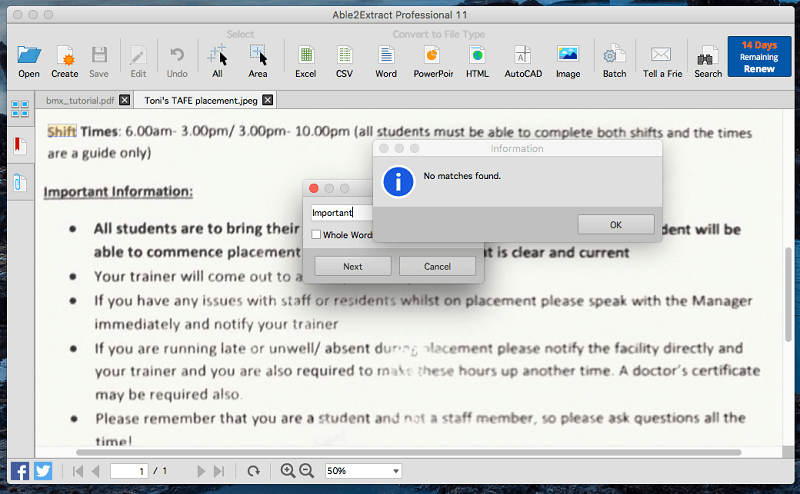Close the search dialog with red button
The height and width of the screenshot is (494, 800).
(x=314, y=188)
